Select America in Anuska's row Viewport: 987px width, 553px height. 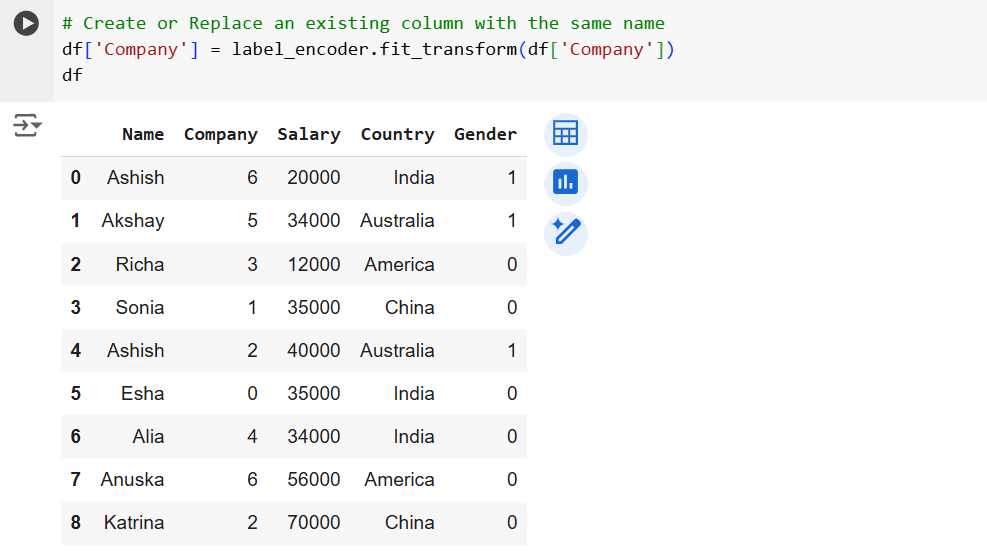click(399, 480)
